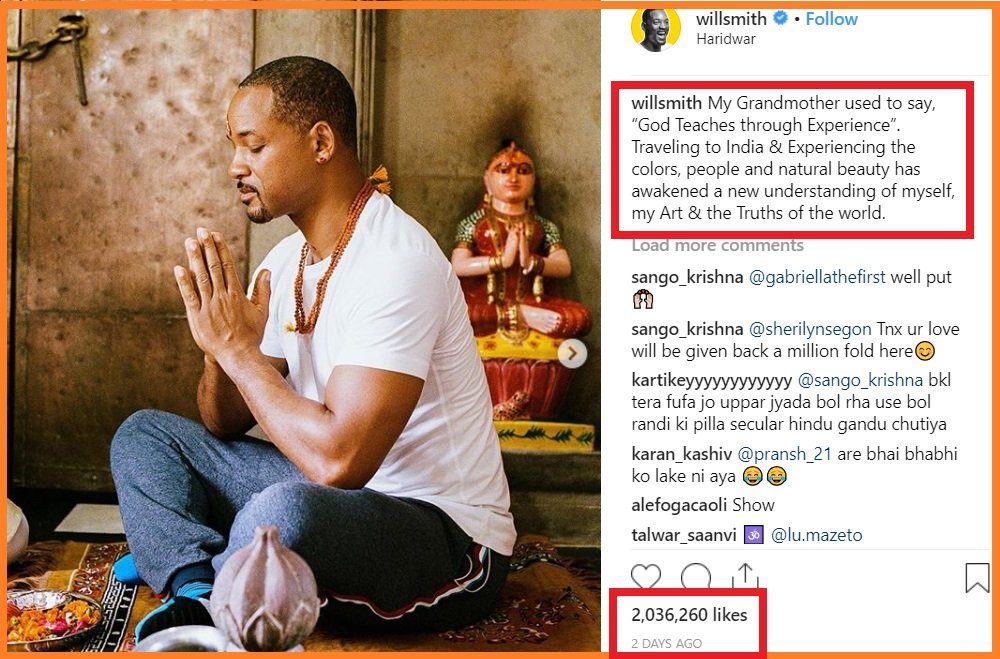Open comments via speech bubble icon

coord(695,577)
